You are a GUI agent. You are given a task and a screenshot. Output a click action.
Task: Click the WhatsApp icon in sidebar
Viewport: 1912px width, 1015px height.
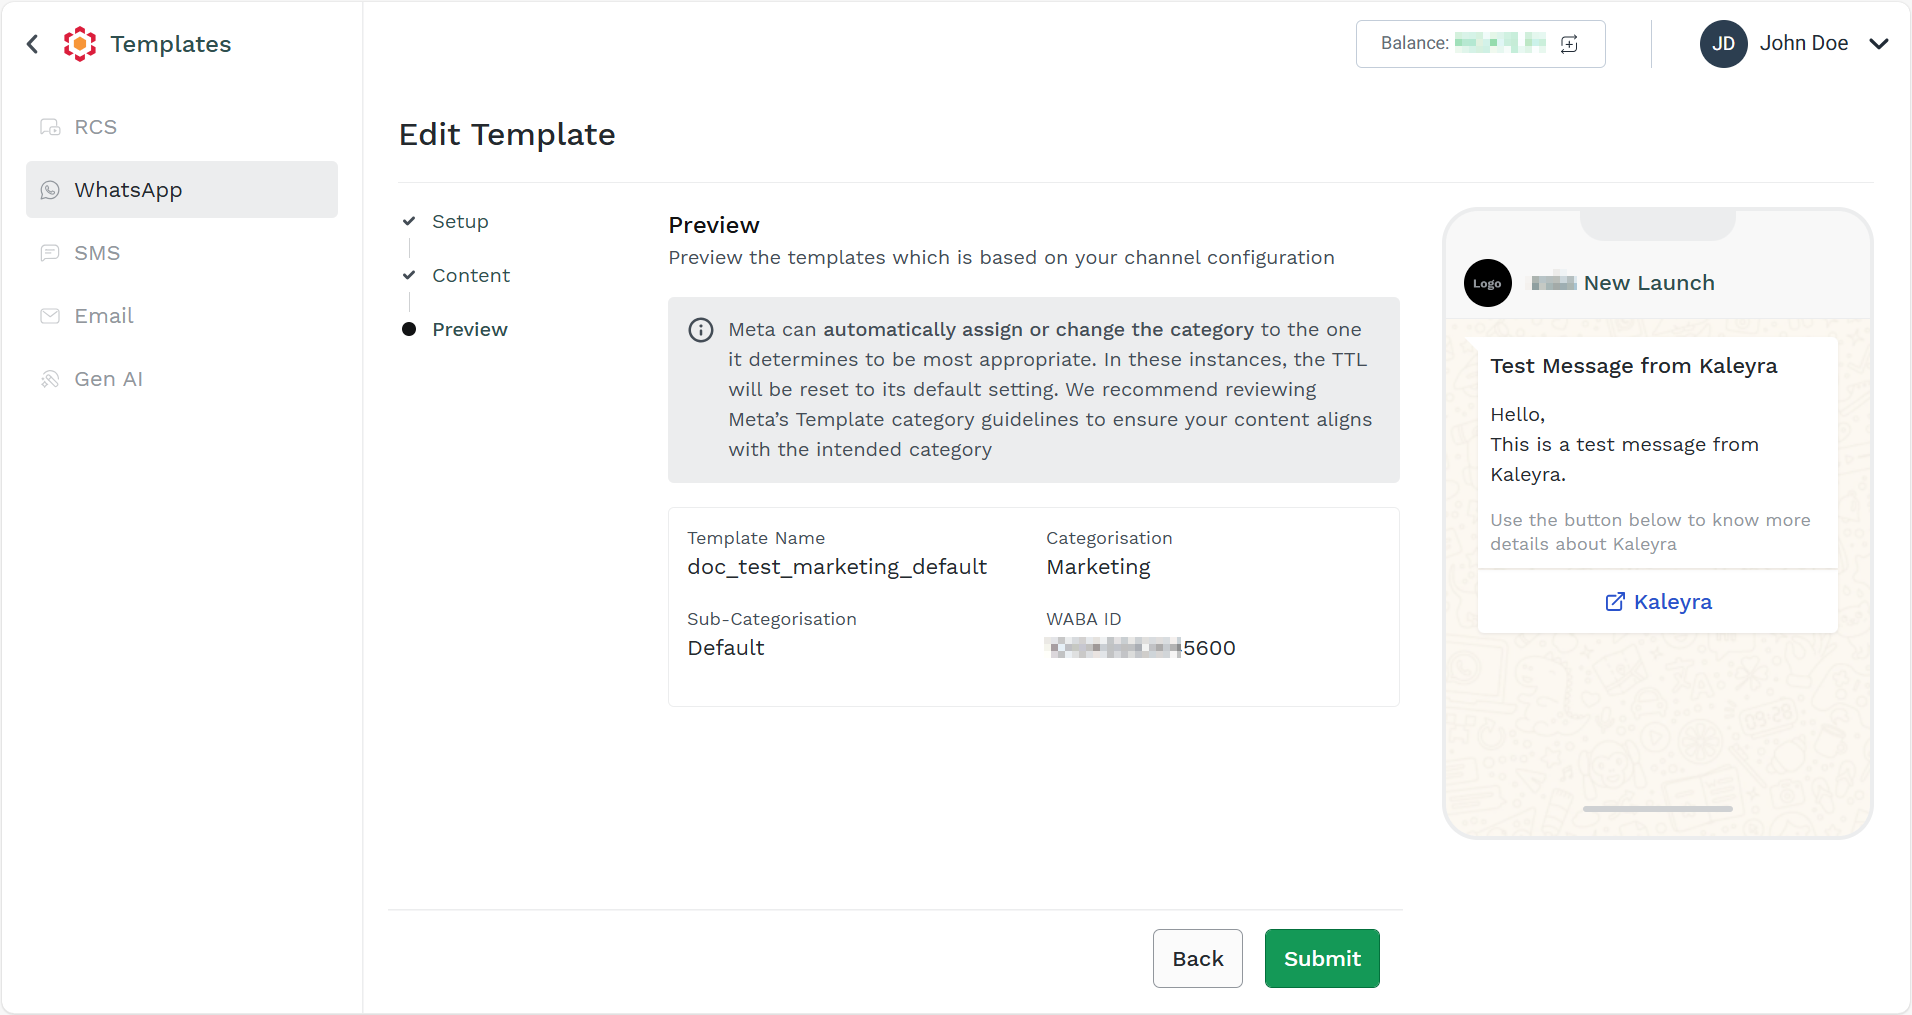[x=50, y=190]
